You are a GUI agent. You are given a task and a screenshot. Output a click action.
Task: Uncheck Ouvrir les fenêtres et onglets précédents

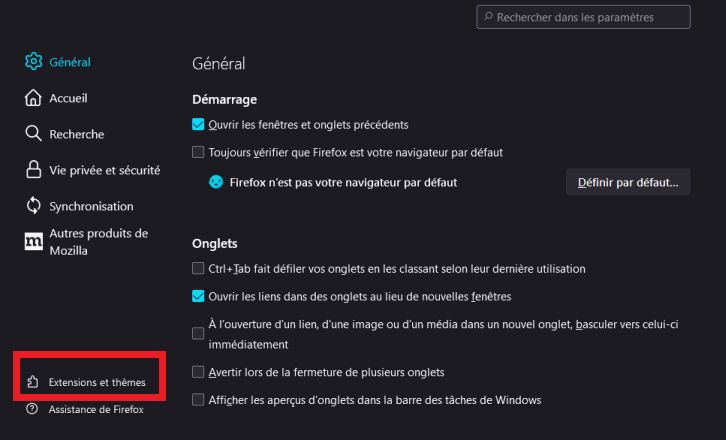pos(198,125)
